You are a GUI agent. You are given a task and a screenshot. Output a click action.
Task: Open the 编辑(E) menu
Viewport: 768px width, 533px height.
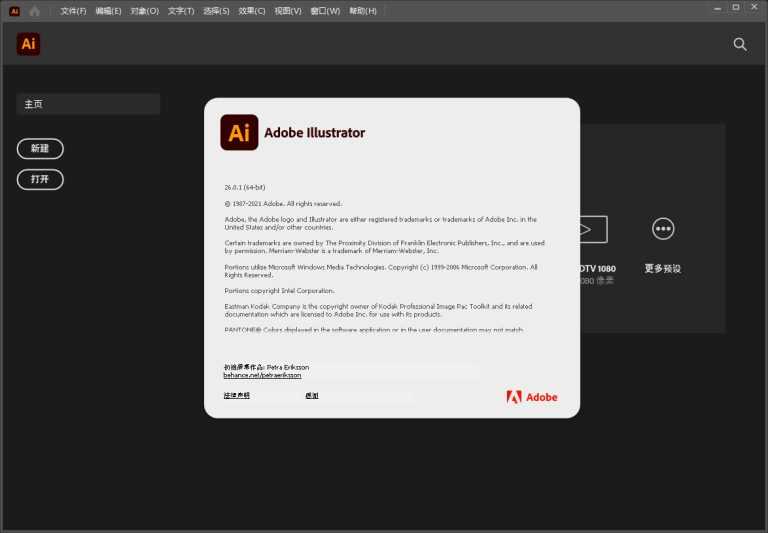pos(108,11)
